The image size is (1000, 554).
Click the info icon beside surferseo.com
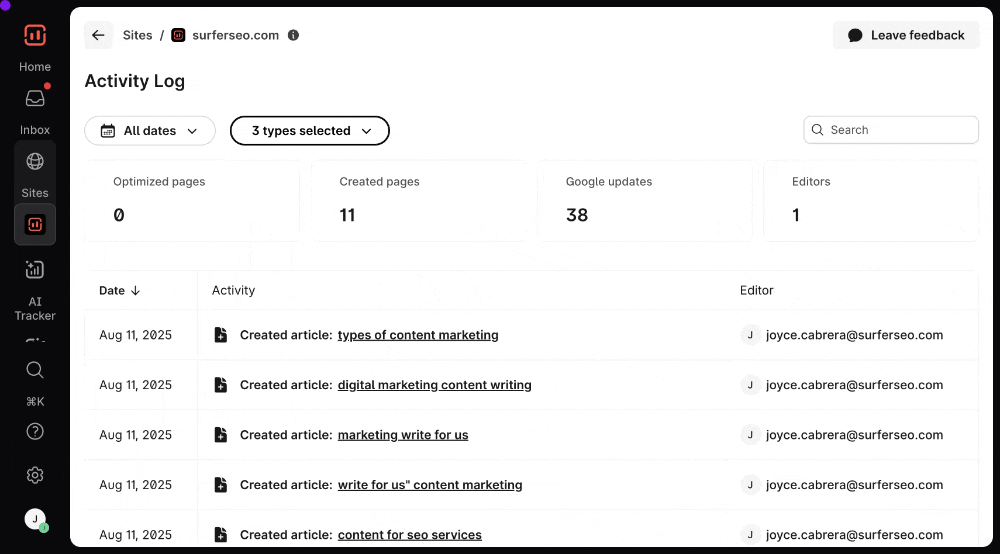(293, 35)
